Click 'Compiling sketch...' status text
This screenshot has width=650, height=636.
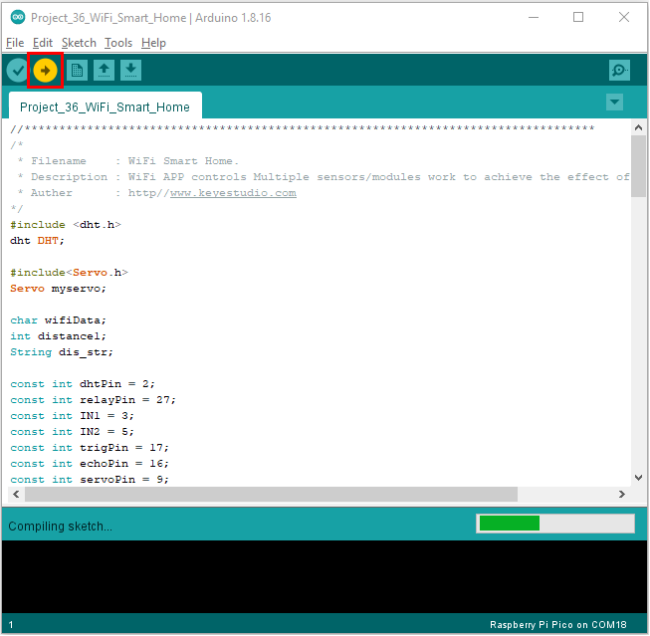coord(60,527)
